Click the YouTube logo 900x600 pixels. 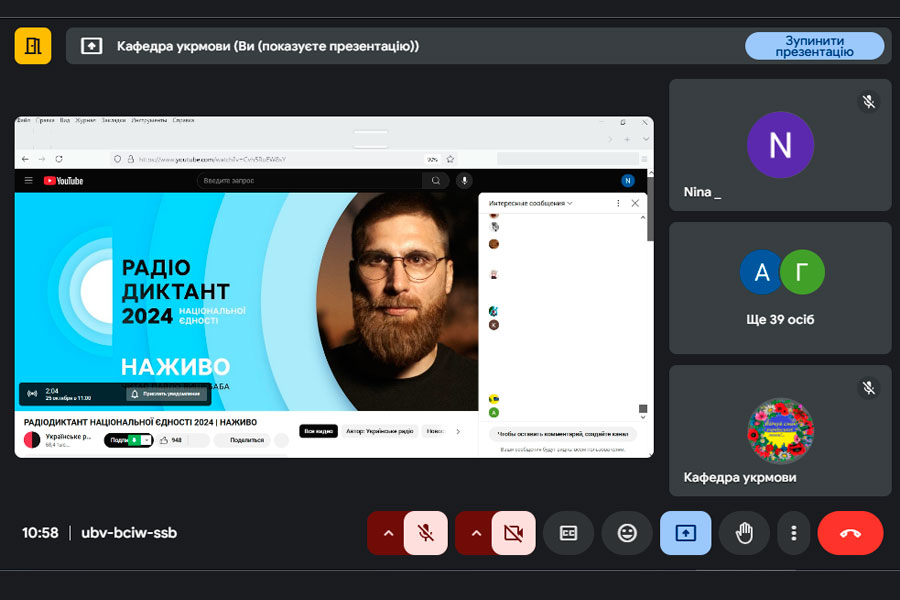(x=64, y=180)
